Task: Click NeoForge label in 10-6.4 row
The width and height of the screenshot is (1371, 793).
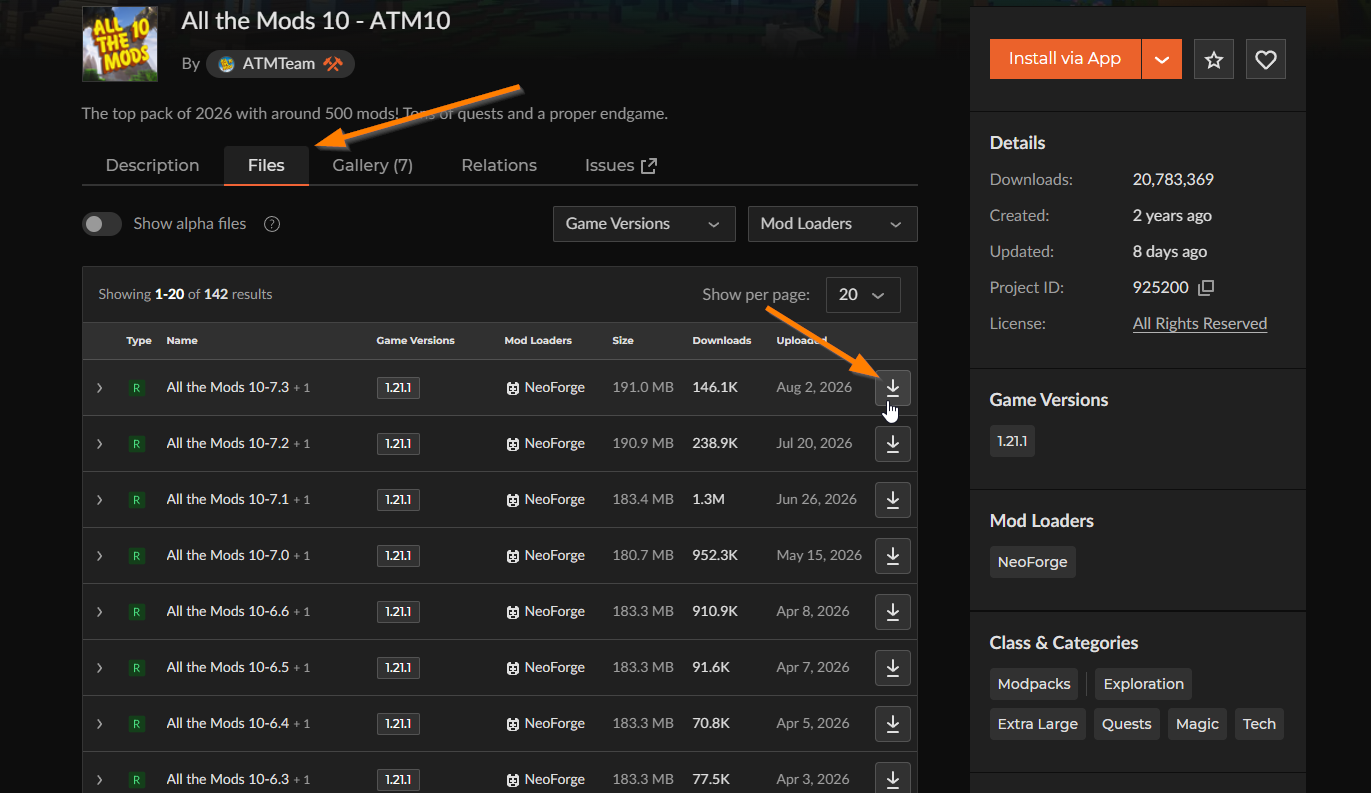Action: 555,723
